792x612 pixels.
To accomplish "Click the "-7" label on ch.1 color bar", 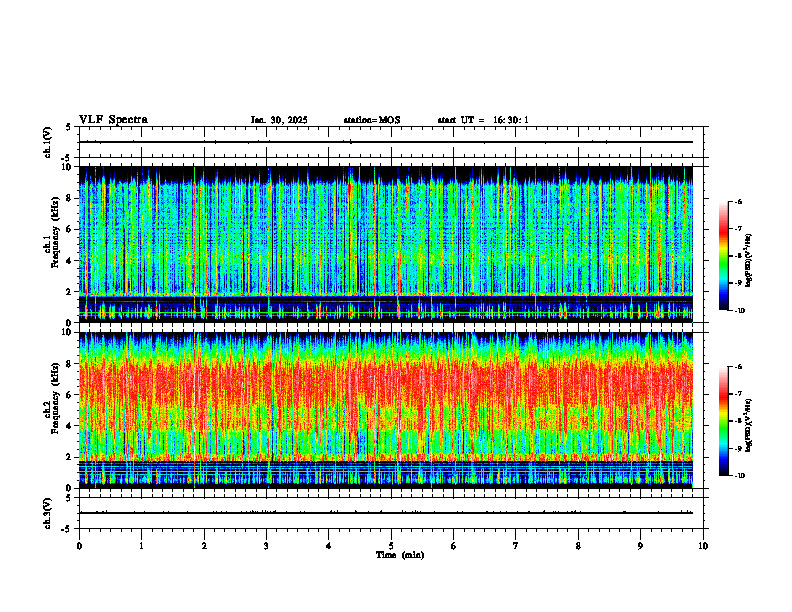I will pos(738,229).
